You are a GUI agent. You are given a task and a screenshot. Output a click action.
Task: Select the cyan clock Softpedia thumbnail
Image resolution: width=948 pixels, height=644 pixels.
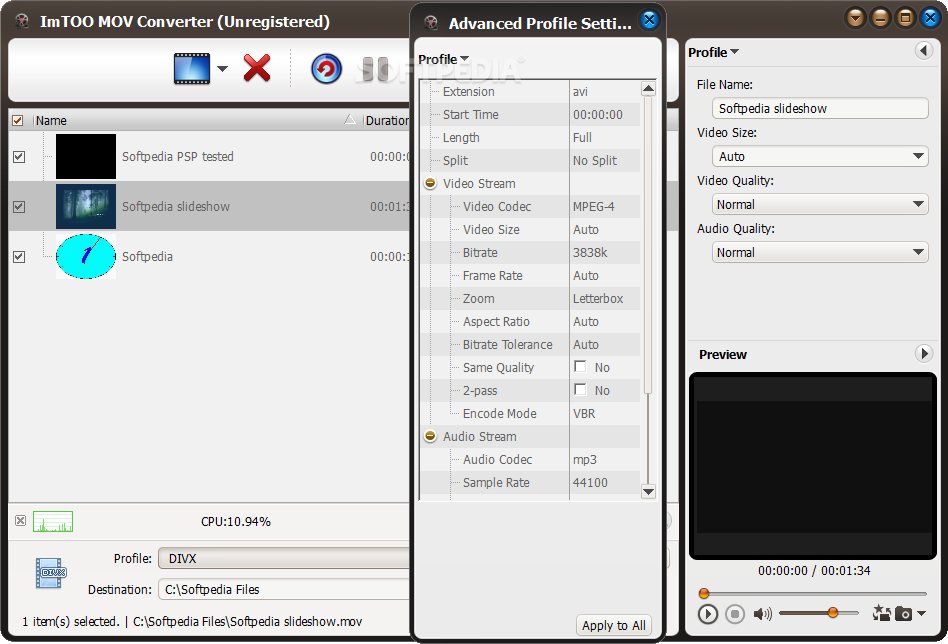(86, 257)
